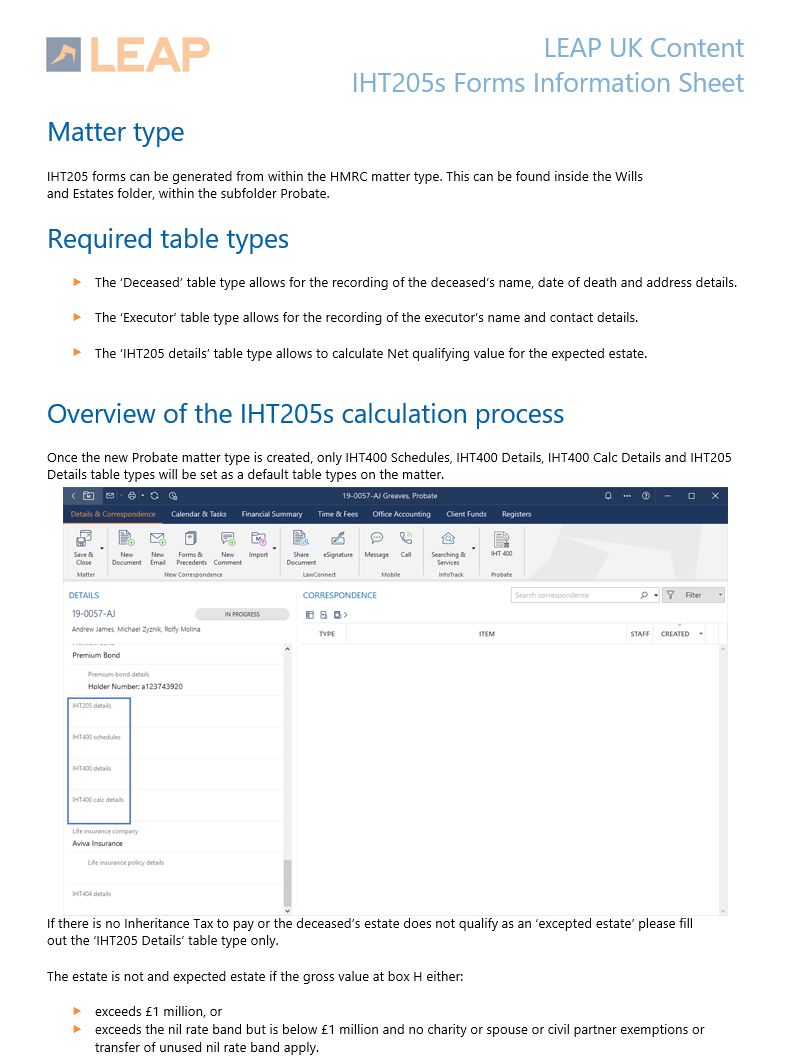The width and height of the screenshot is (791, 1061).
Task: Click the New Email ribbon icon
Action: 158,541
